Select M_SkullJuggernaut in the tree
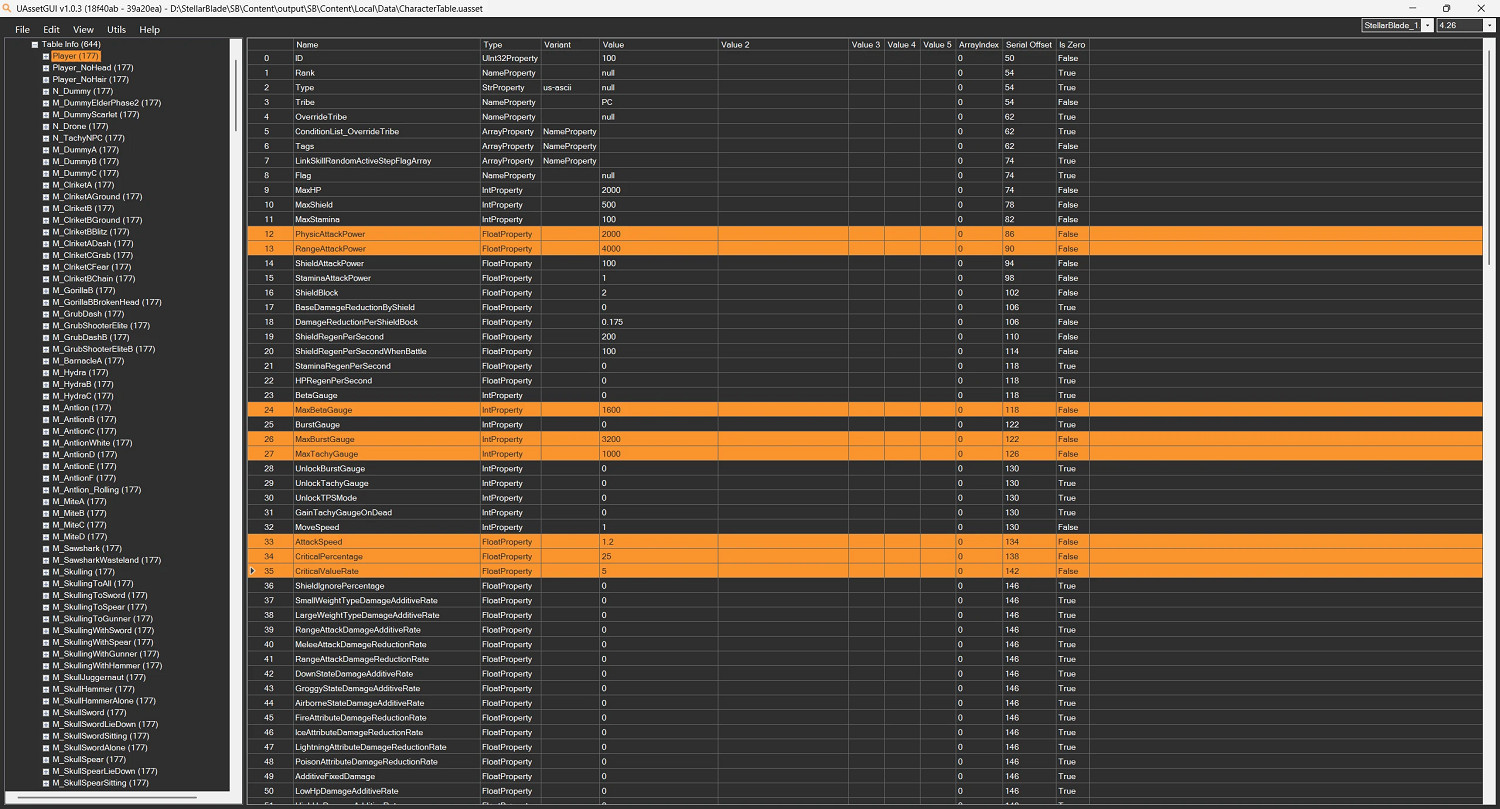1500x809 pixels. [98, 678]
